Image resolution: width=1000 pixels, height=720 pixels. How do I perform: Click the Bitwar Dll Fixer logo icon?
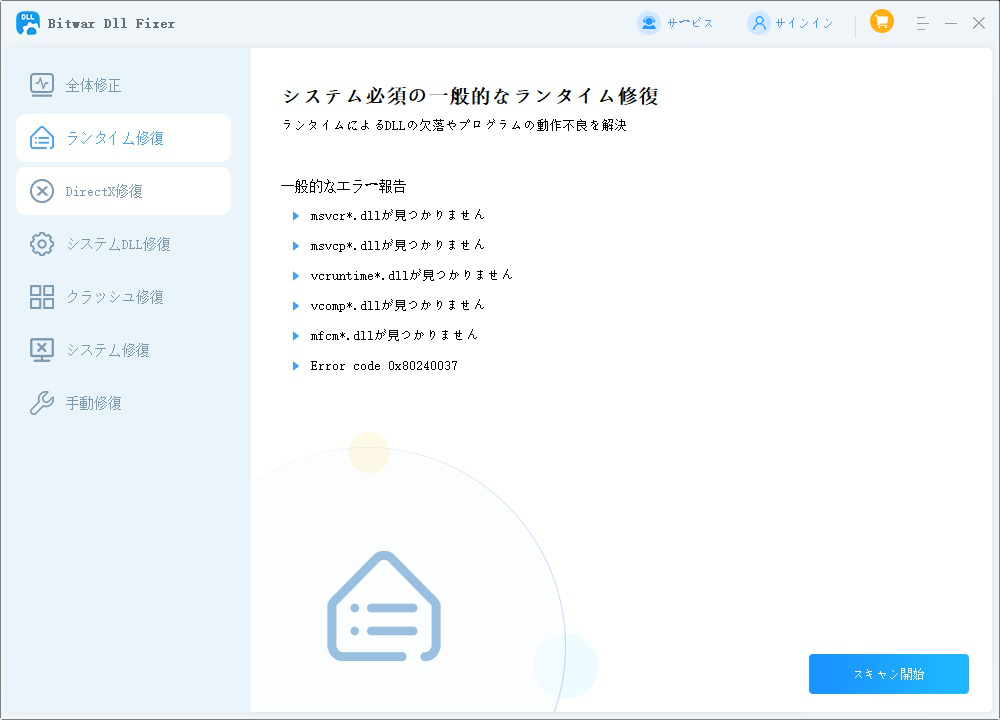[x=27, y=23]
